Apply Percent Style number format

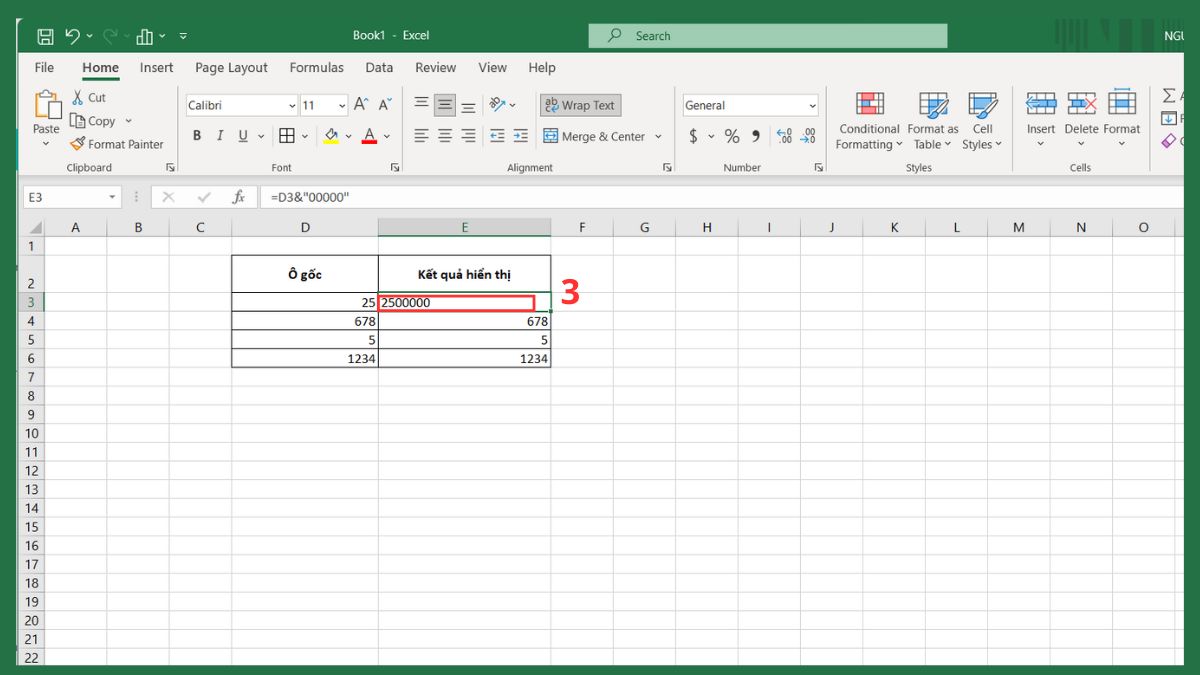(732, 136)
